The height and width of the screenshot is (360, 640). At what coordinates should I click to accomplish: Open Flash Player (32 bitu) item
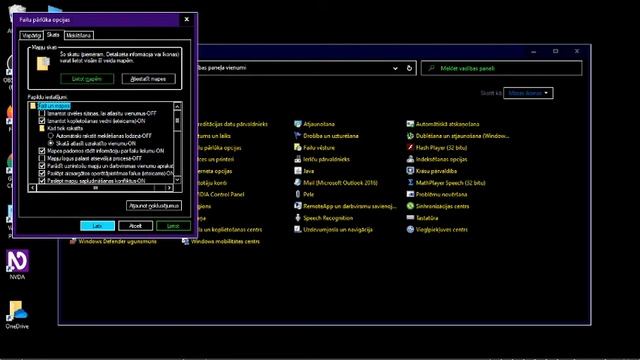pos(437,148)
